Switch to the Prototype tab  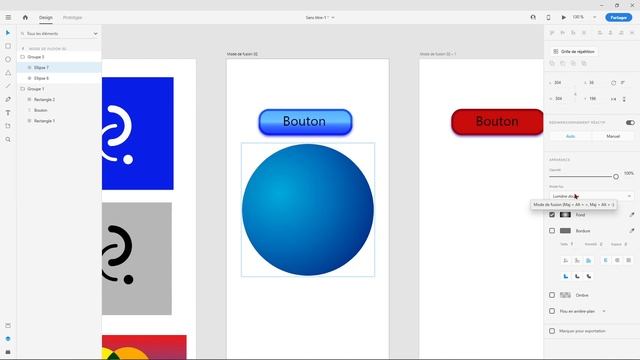point(72,18)
